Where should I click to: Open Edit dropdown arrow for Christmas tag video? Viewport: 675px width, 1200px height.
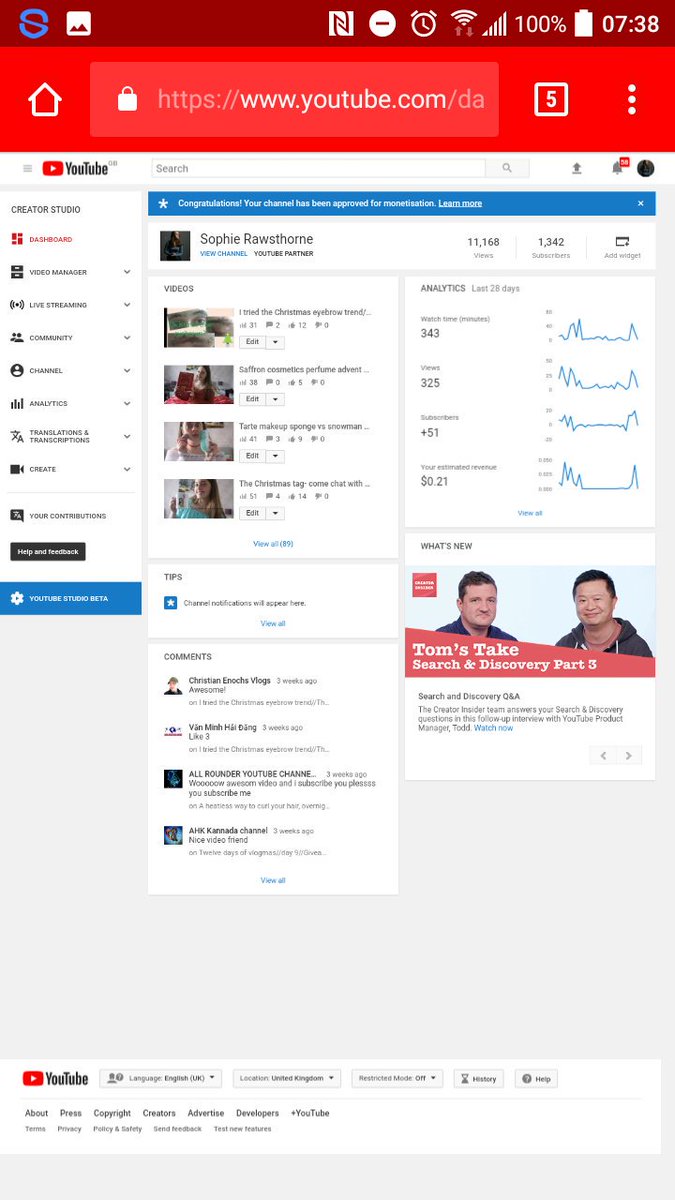pos(275,513)
